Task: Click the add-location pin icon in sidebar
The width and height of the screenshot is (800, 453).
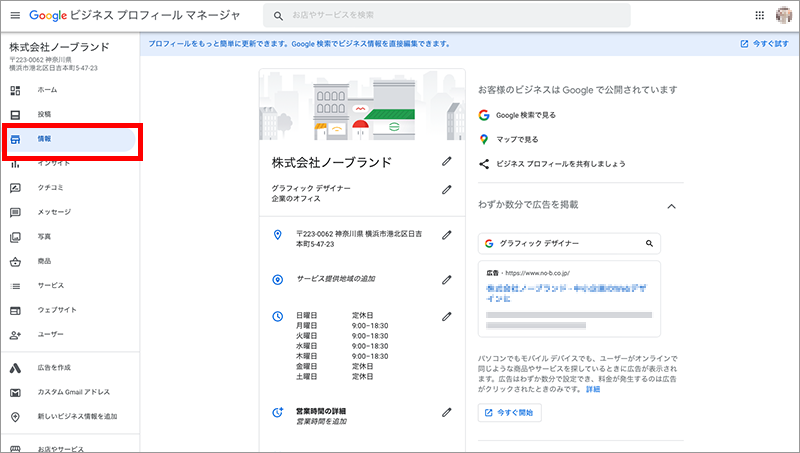Action: click(15, 417)
